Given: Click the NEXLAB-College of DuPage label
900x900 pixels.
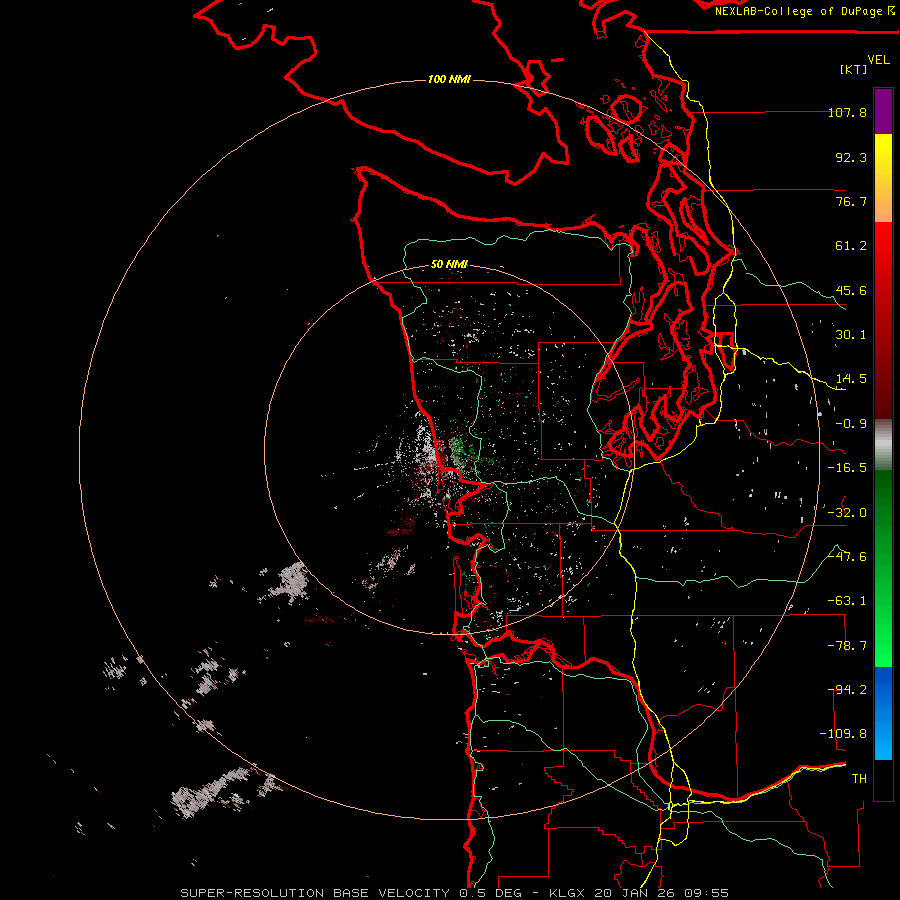Looking at the screenshot, I should (x=804, y=11).
